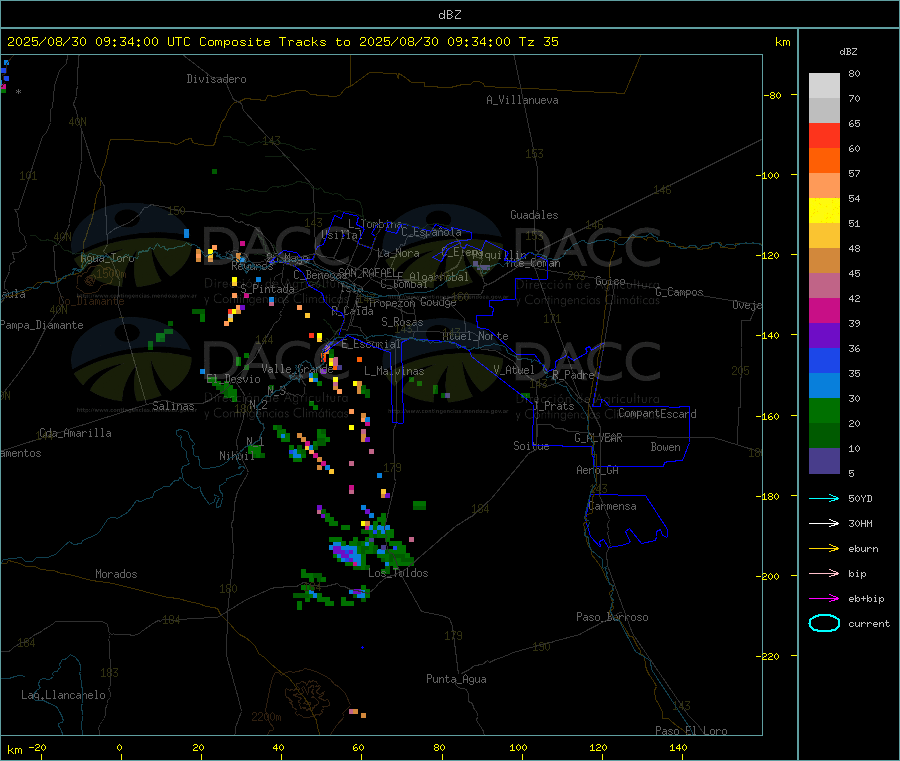
Task: Click the 60 dBZ red color swatch
Action: click(824, 135)
